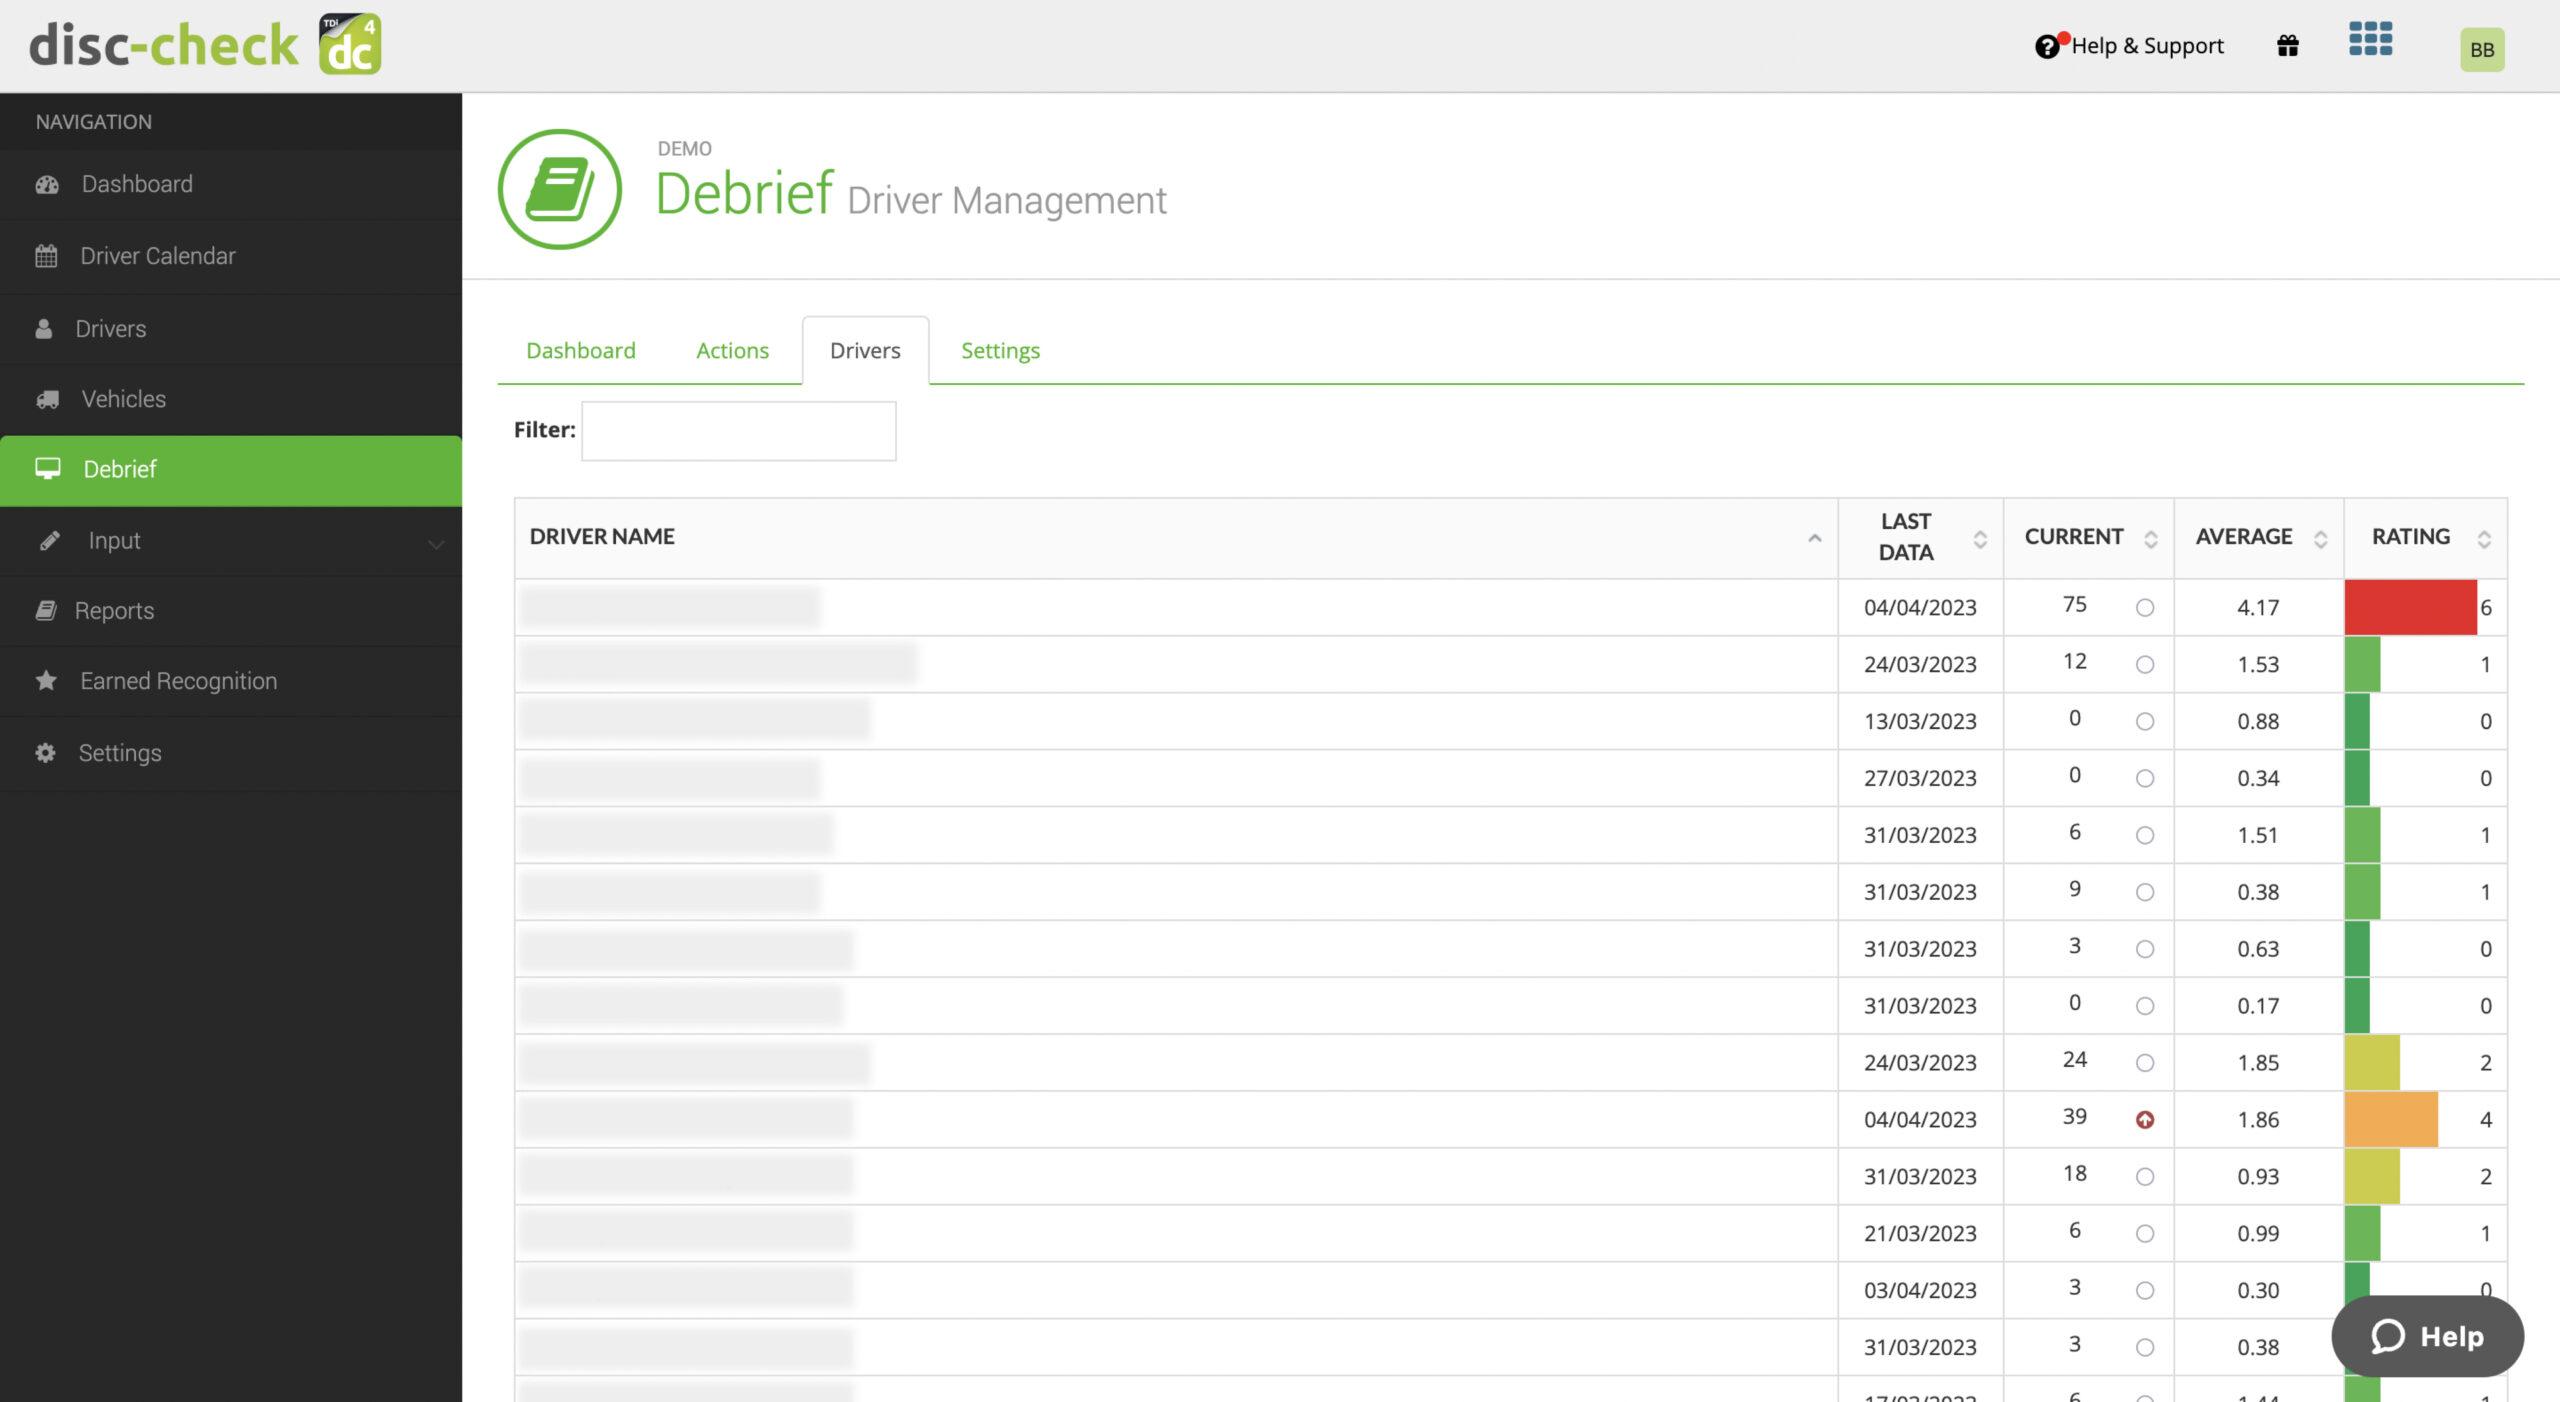Select the circle next to current 24

[2145, 1063]
